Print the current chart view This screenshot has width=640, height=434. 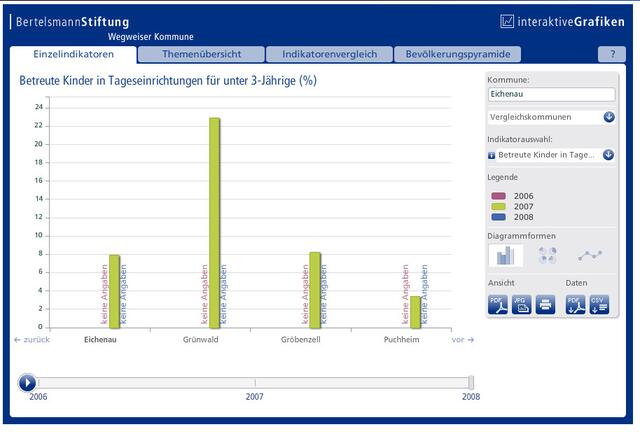pos(545,305)
